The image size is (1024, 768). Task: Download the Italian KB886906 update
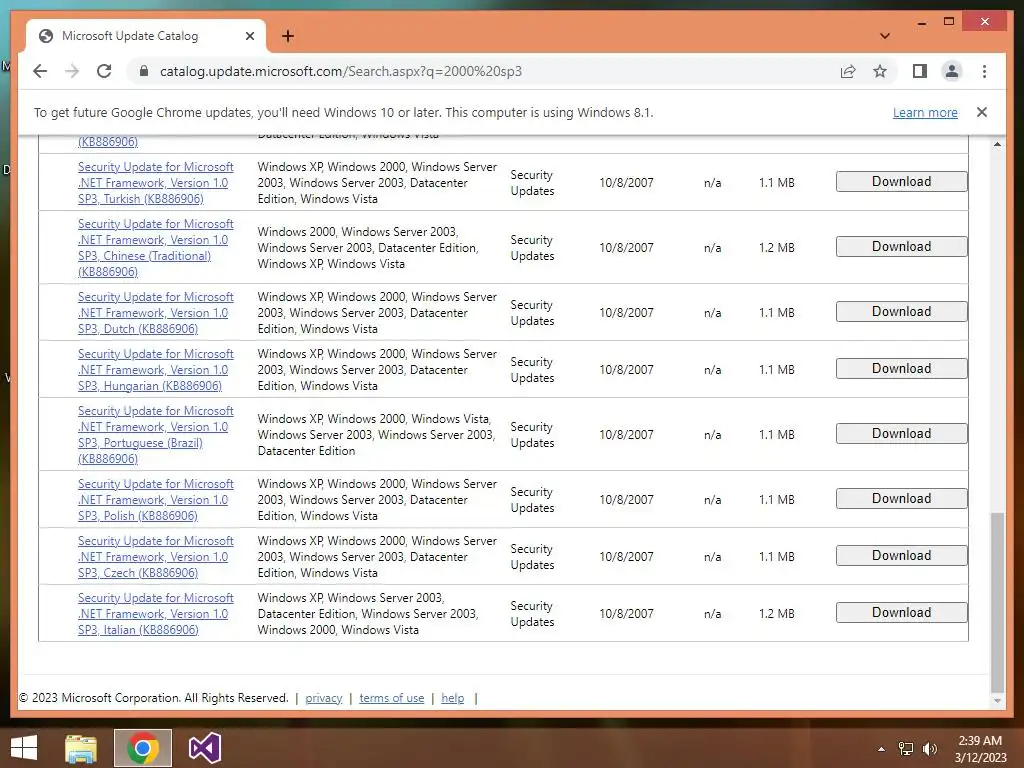pos(901,613)
